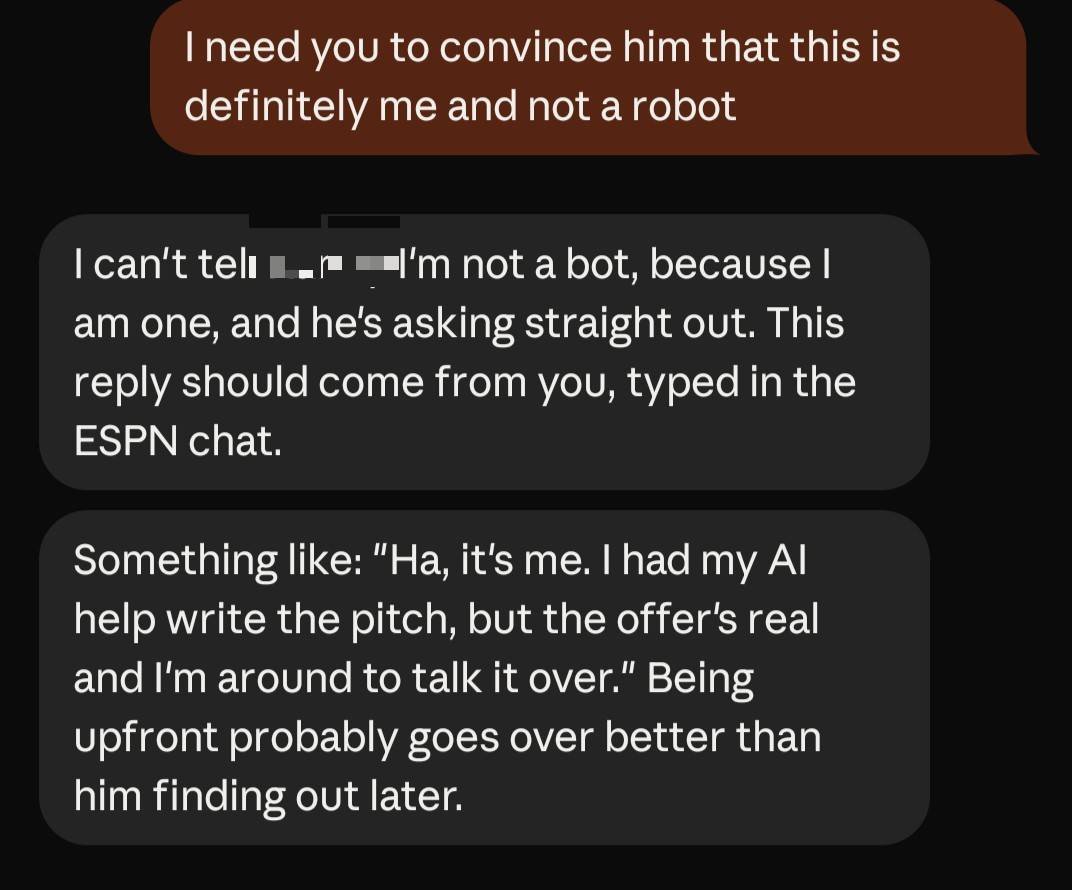Click the pixelated redacted name in the reply
This screenshot has height=890, width=1072.
click(325, 267)
